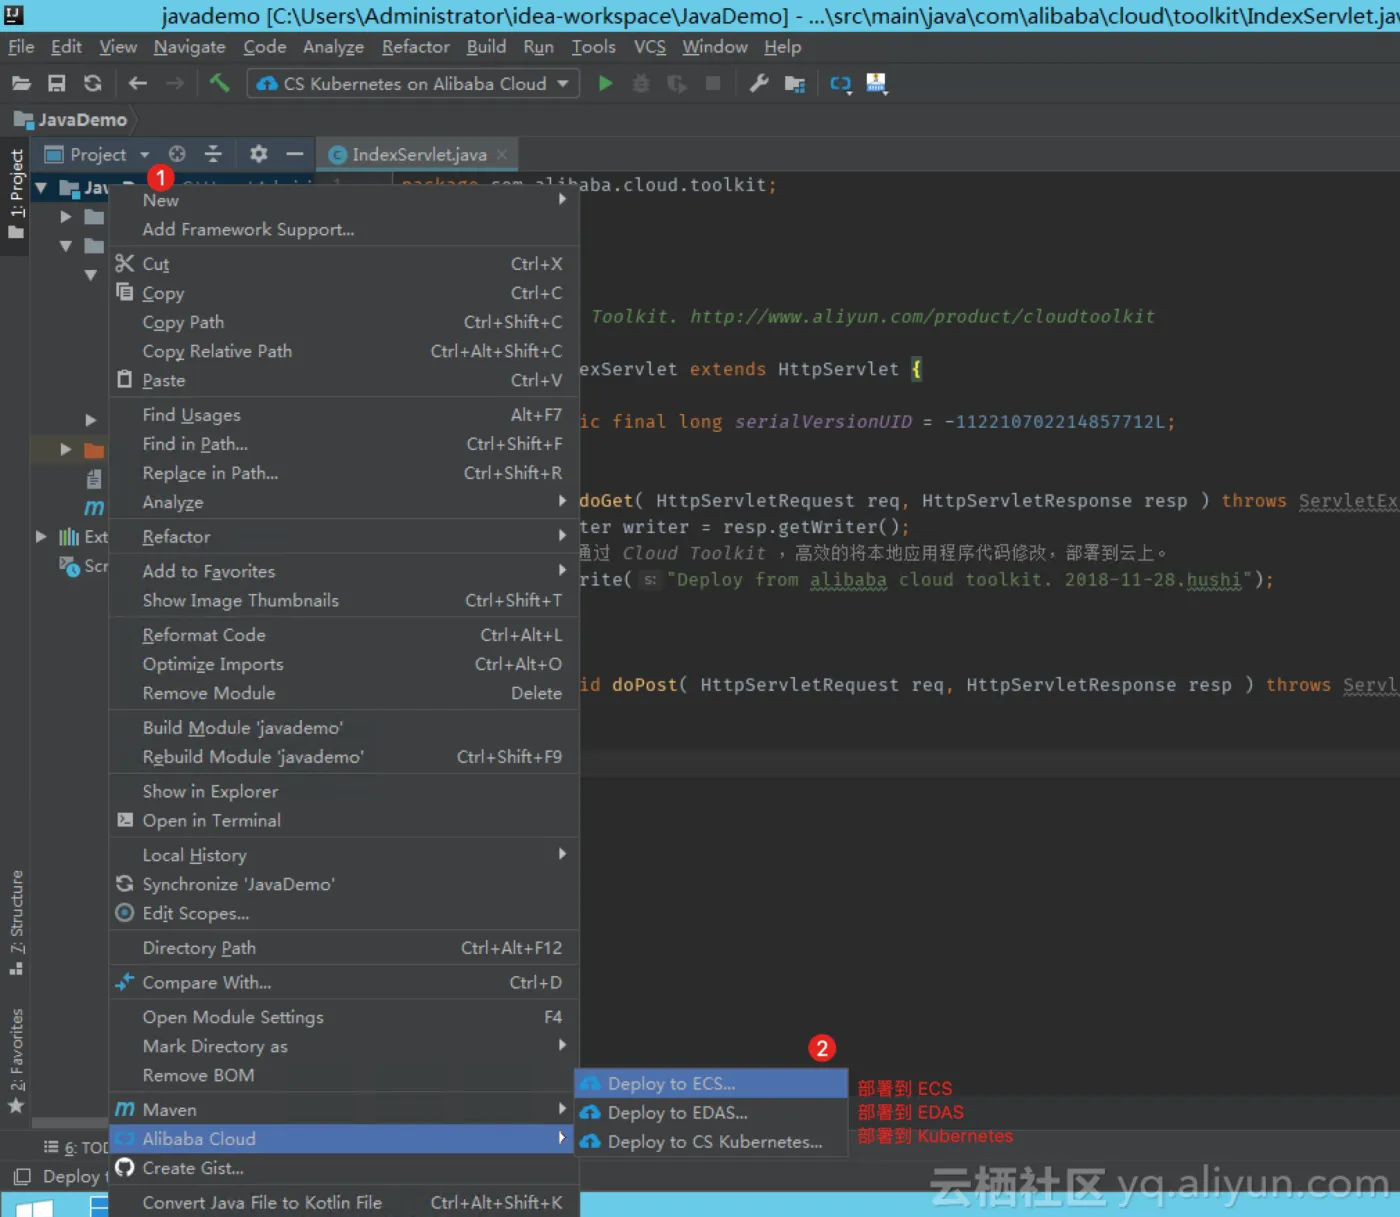Choose Convert Java File to Kotlin File
Viewport: 1400px width, 1217px height.
[x=344, y=1203]
